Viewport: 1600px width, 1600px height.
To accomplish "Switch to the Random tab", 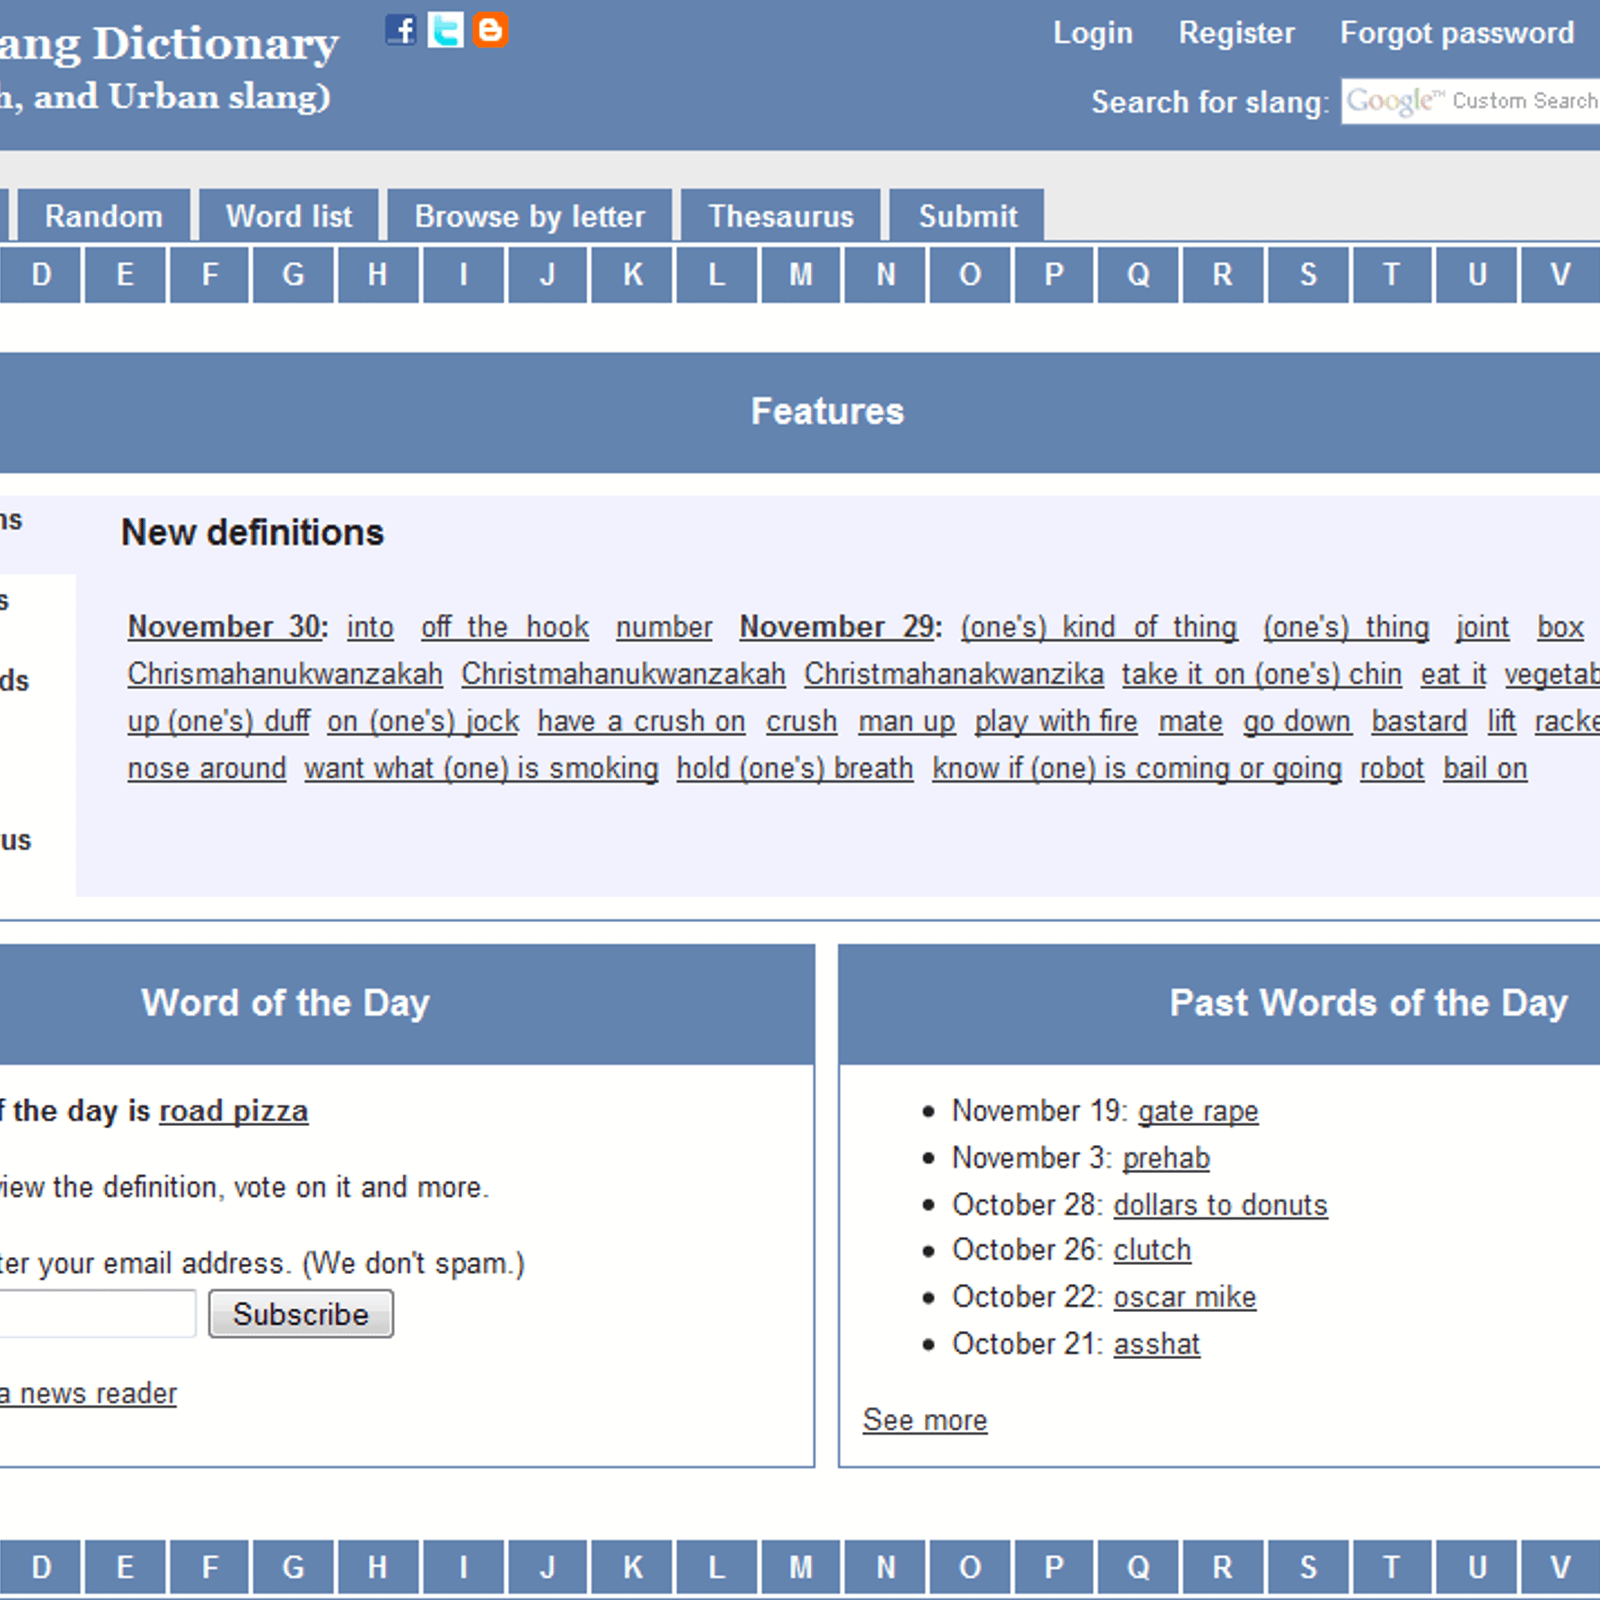I will click(104, 215).
